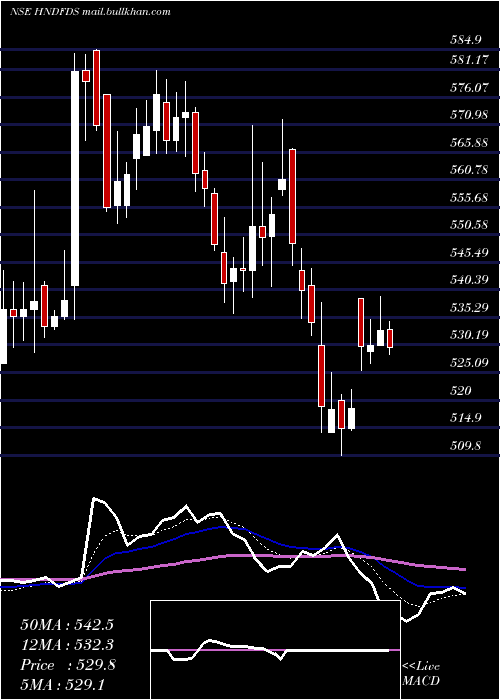
Task: Click inside the MACD inset chart box
Action: (x=275, y=650)
